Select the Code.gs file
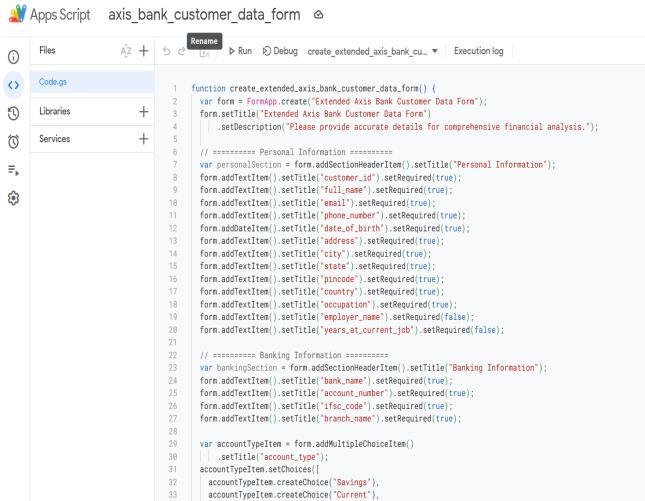645x501 pixels. point(92,82)
